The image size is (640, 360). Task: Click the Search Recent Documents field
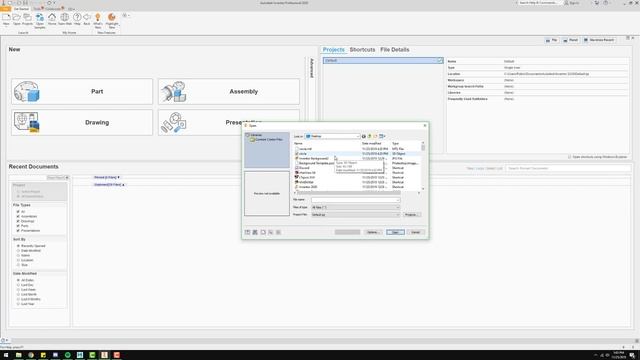point(568,168)
